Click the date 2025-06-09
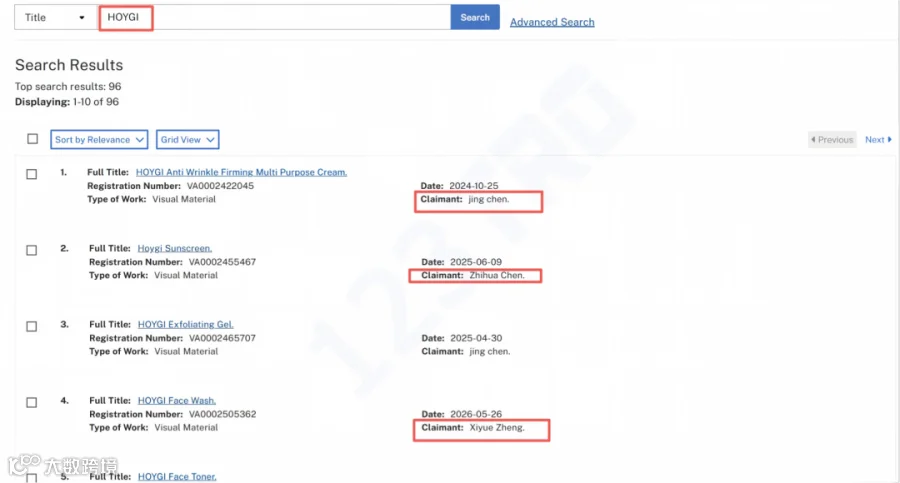This screenshot has width=900, height=483. (x=476, y=262)
